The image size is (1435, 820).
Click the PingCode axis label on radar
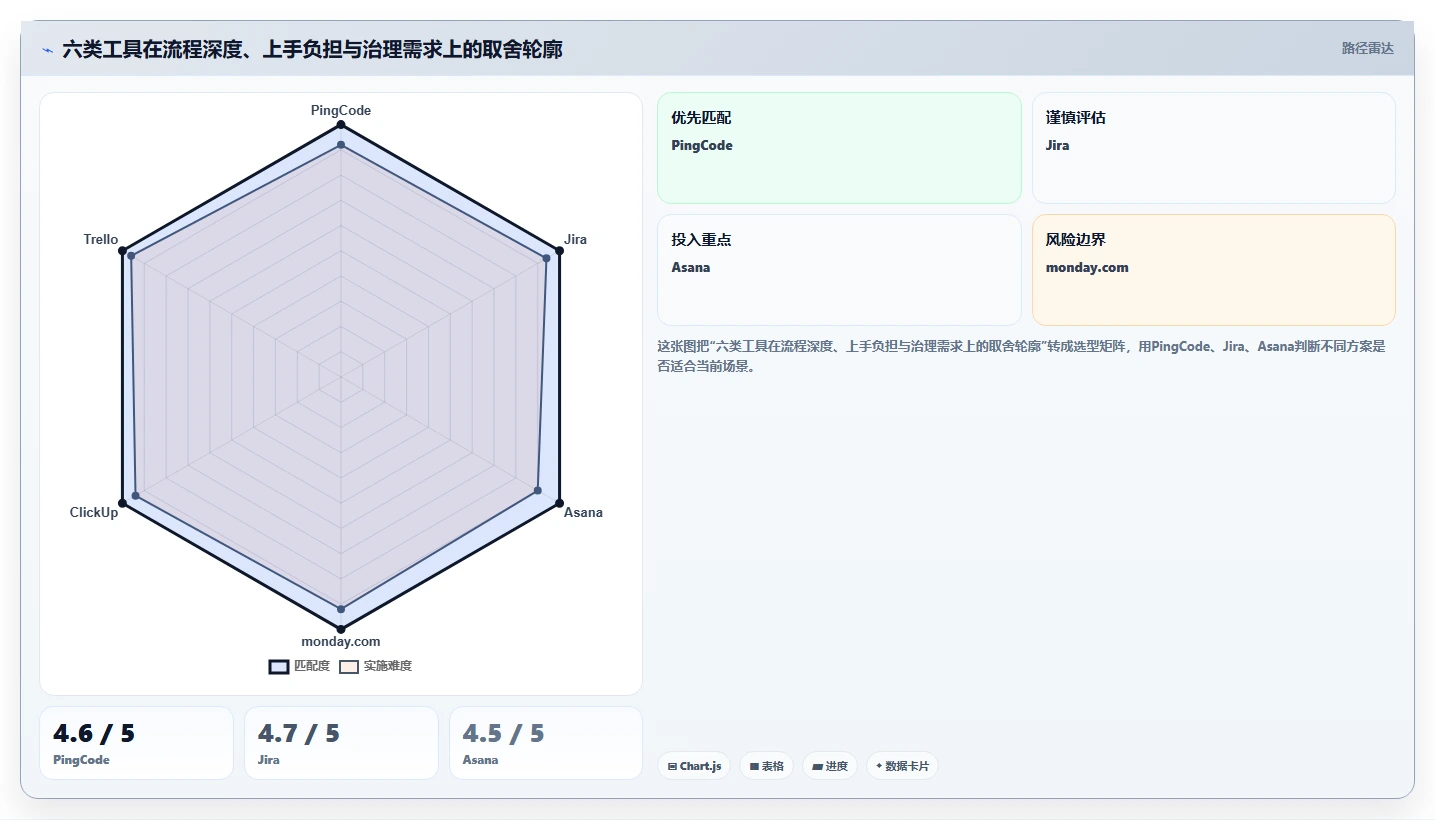[341, 110]
